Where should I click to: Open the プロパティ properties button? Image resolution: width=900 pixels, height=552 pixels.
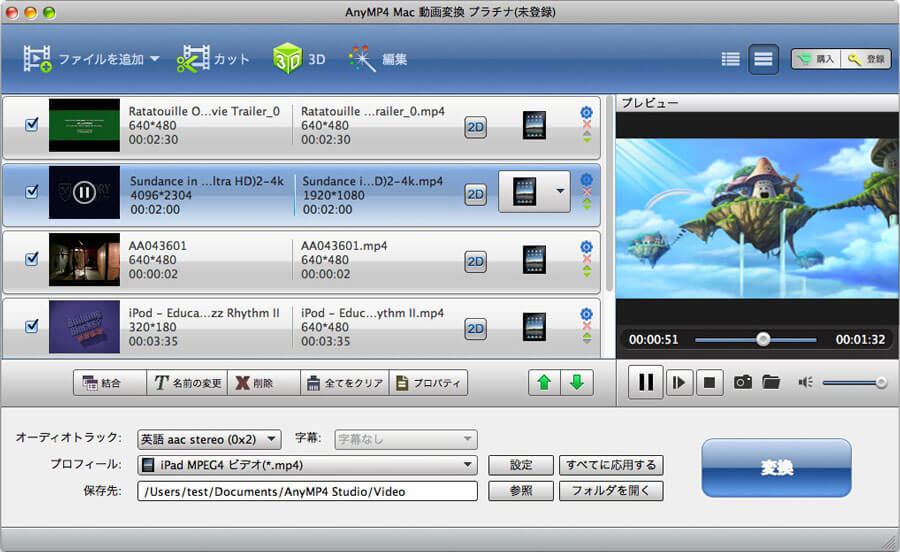pyautogui.click(x=428, y=383)
